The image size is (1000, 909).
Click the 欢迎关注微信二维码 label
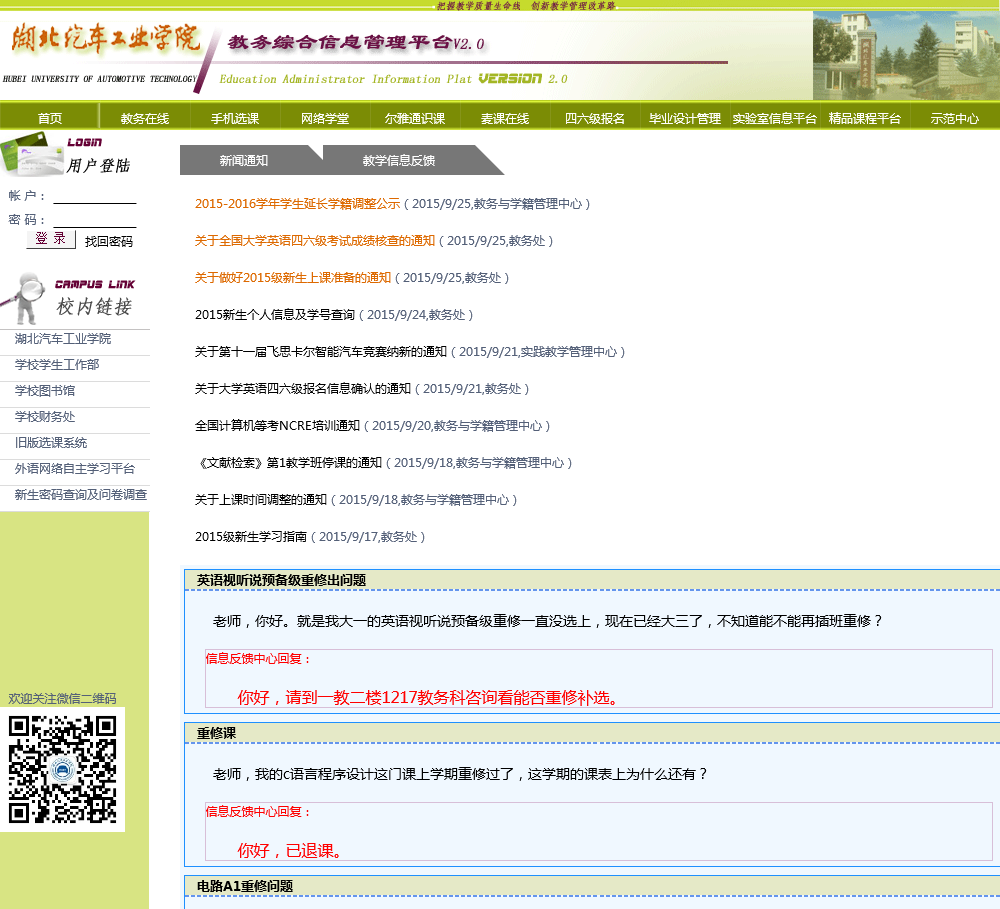(x=62, y=698)
